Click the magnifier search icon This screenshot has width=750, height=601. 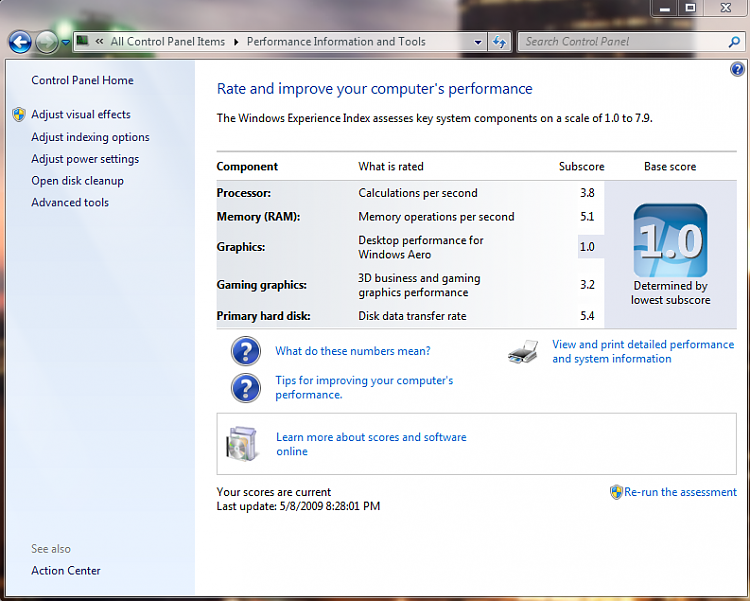734,42
